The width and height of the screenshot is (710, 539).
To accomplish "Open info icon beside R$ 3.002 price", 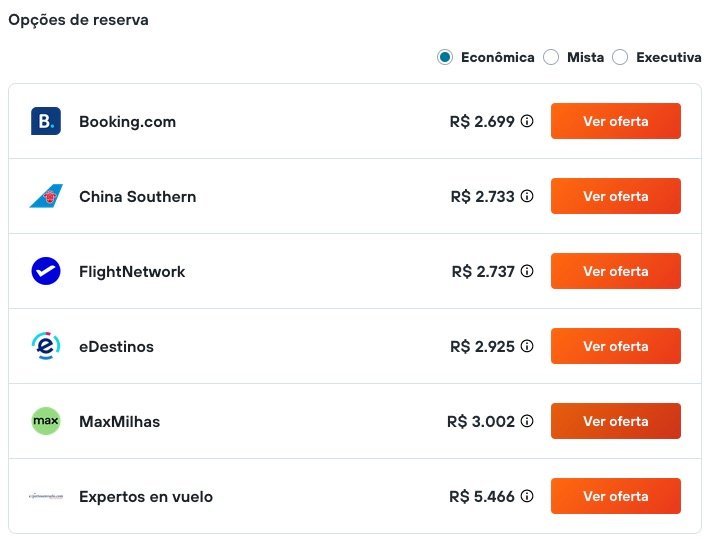I will click(527, 421).
